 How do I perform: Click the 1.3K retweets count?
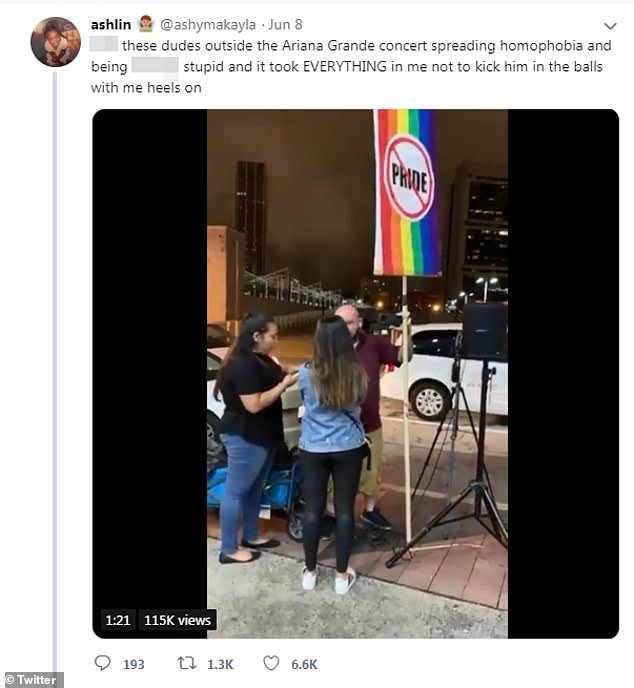click(x=220, y=664)
